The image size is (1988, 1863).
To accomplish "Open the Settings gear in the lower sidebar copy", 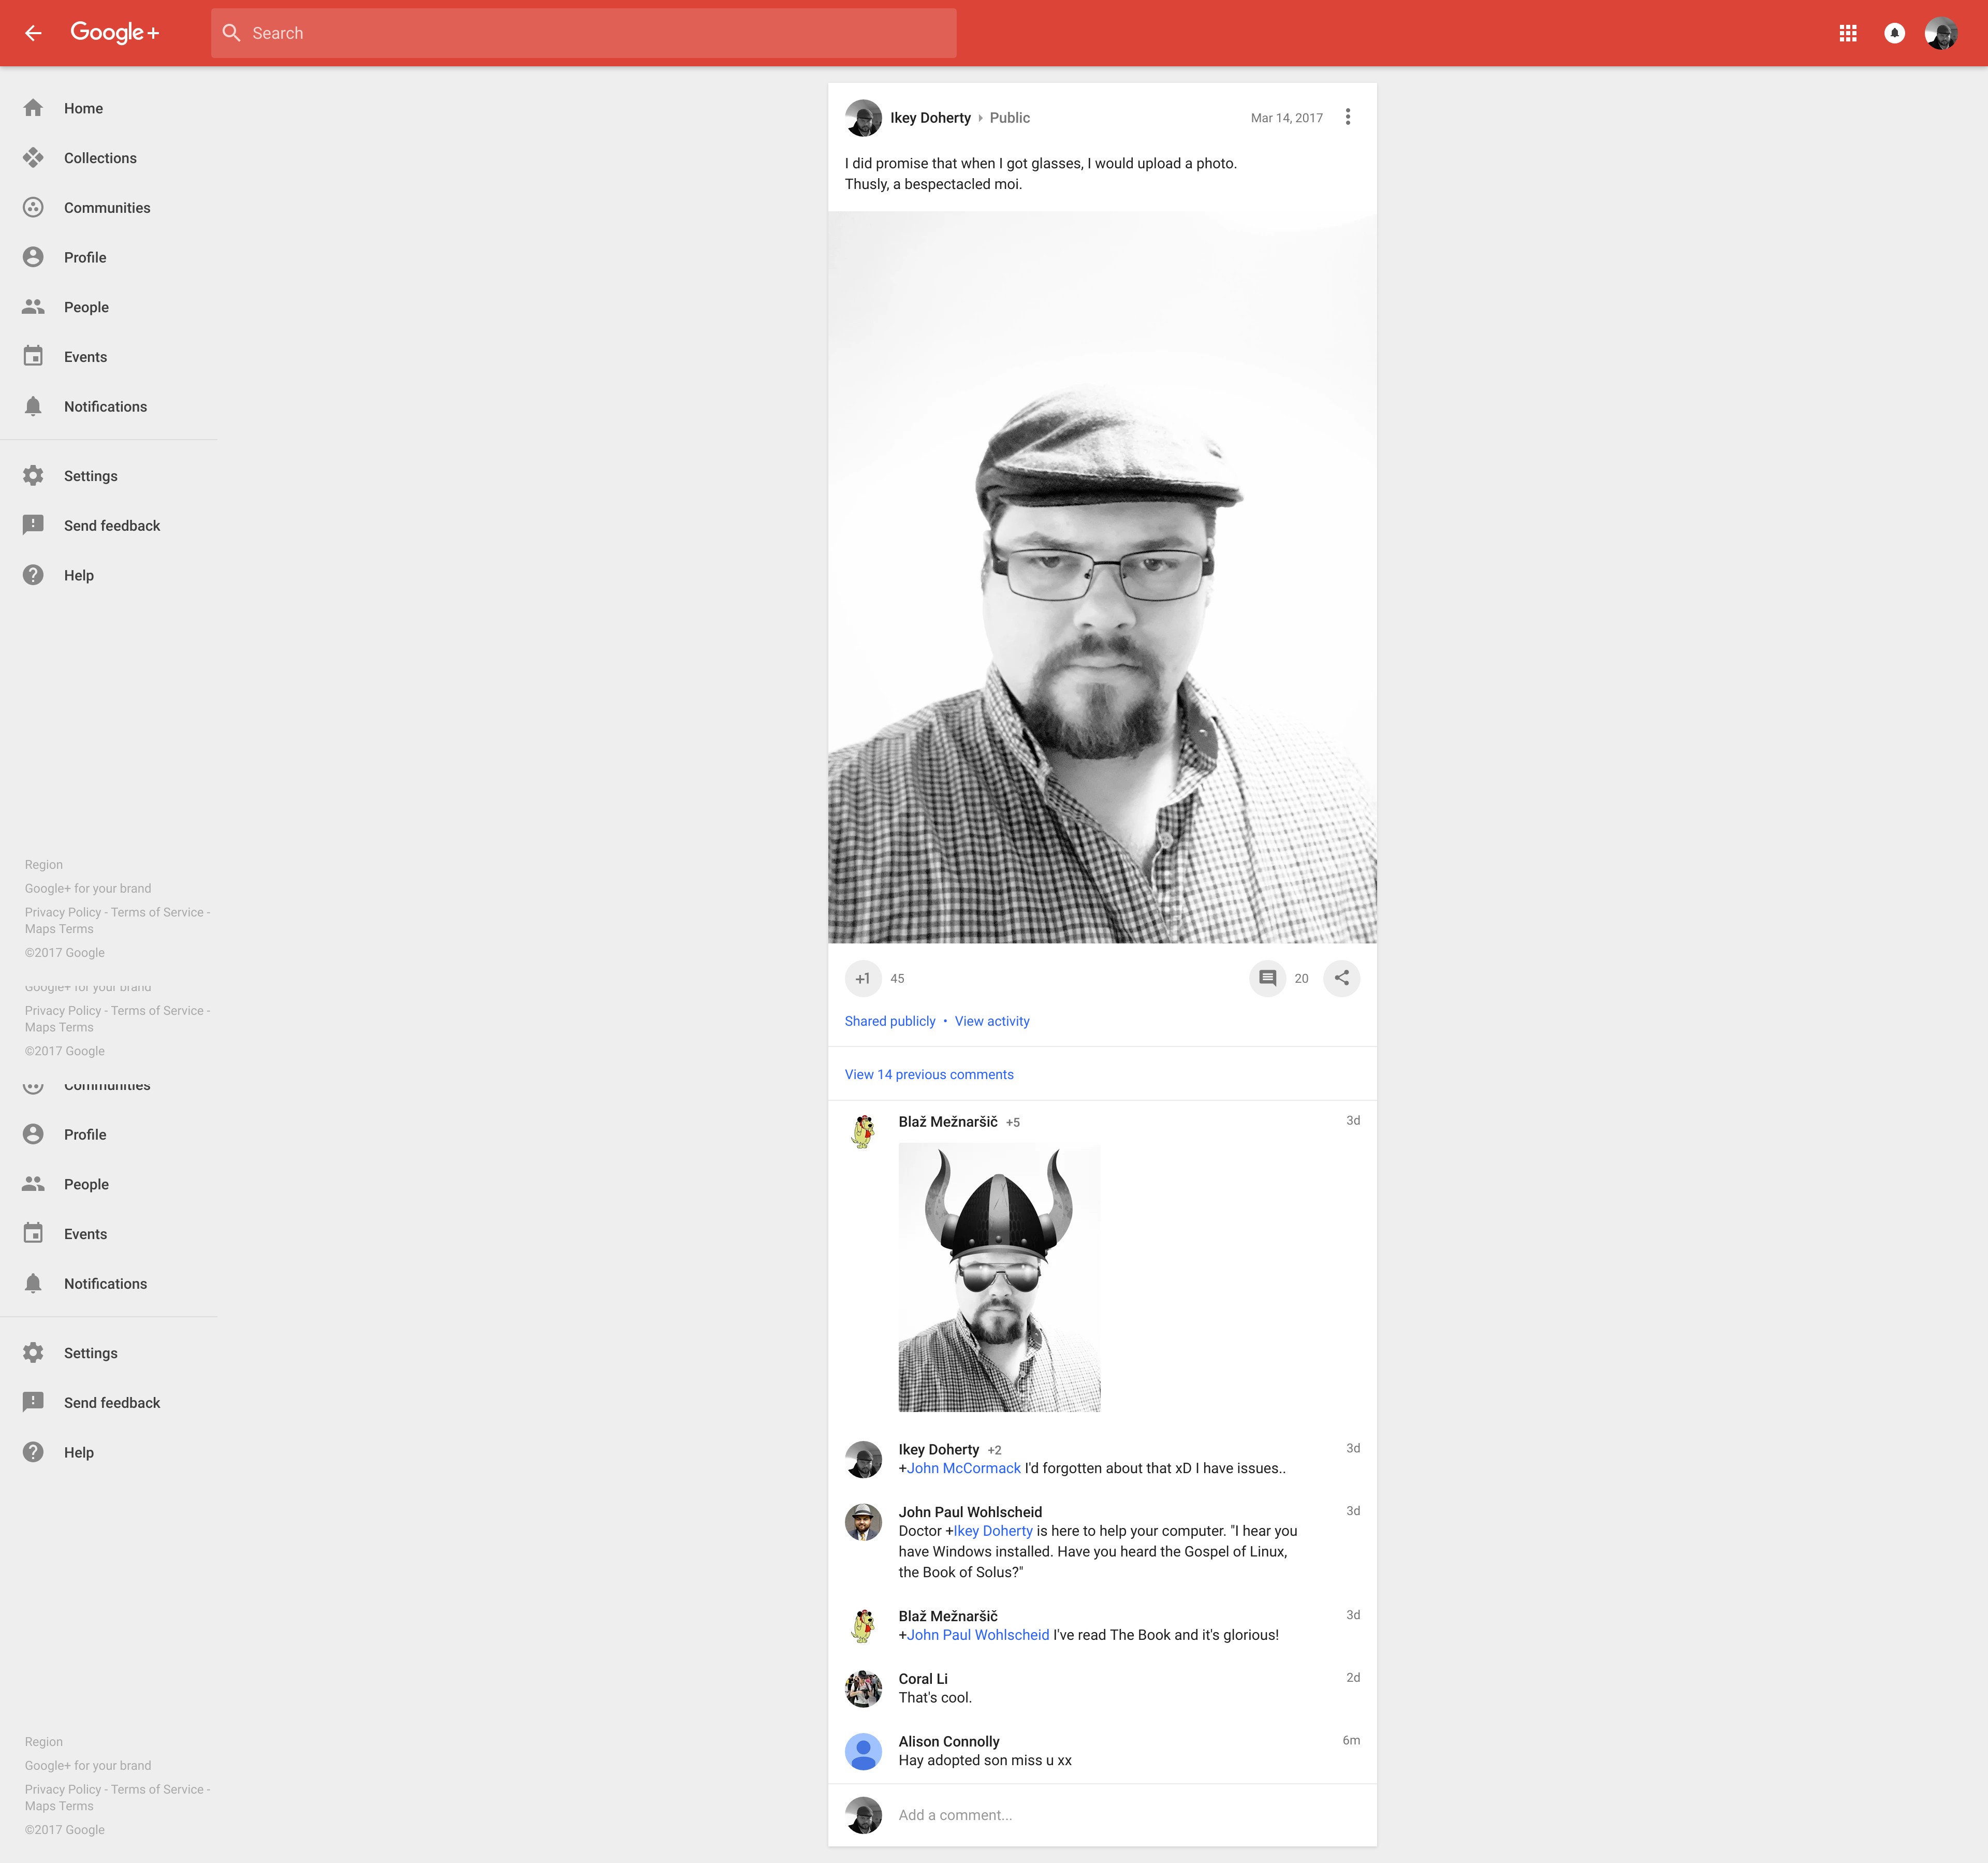I will (x=33, y=1353).
